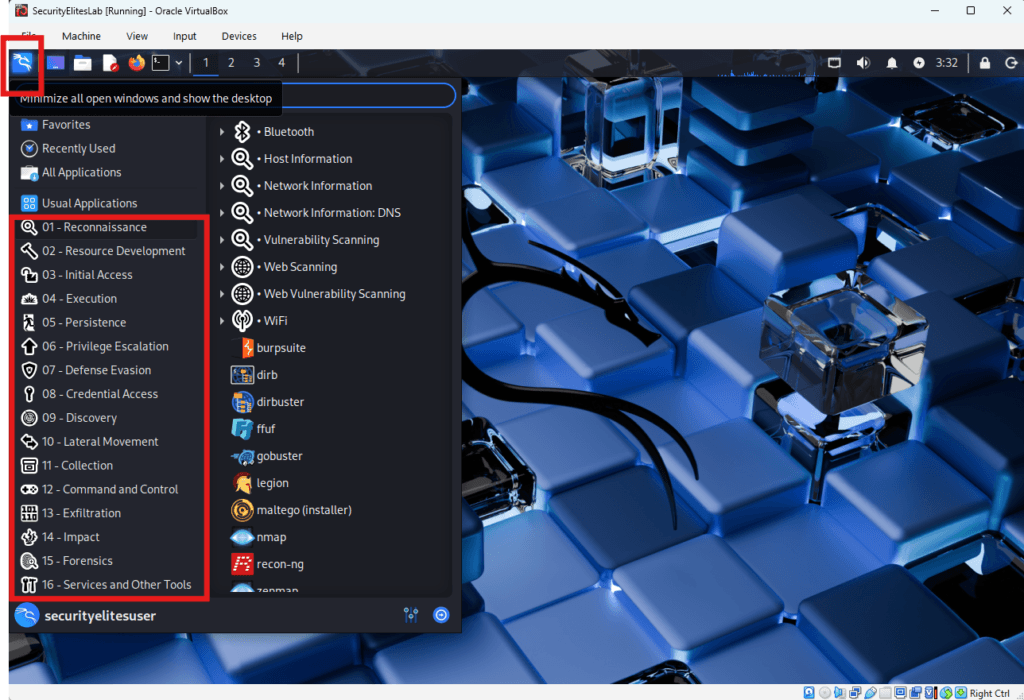Open Firefox from the taskbar
The image size is (1024, 700).
coord(136,62)
